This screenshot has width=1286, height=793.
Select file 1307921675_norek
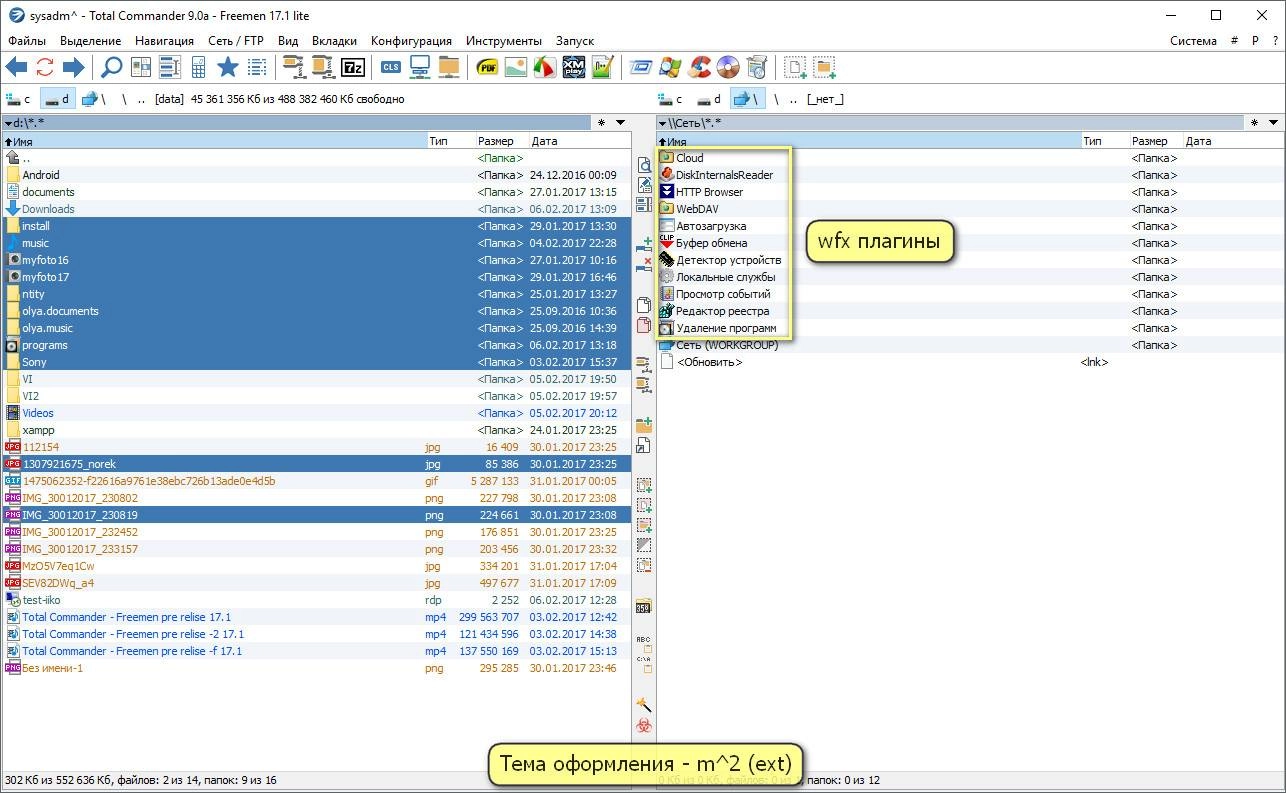(x=316, y=464)
